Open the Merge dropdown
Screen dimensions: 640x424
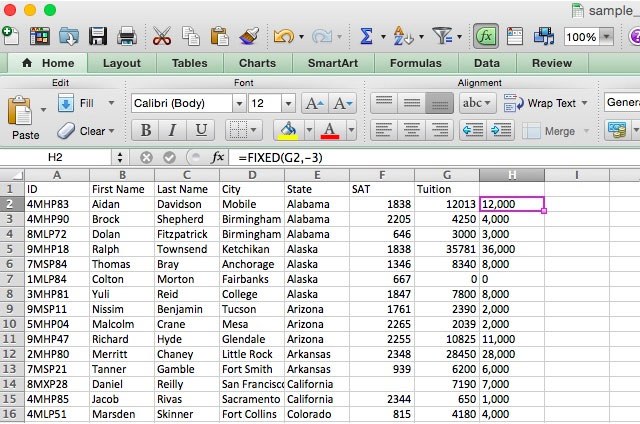click(x=587, y=131)
